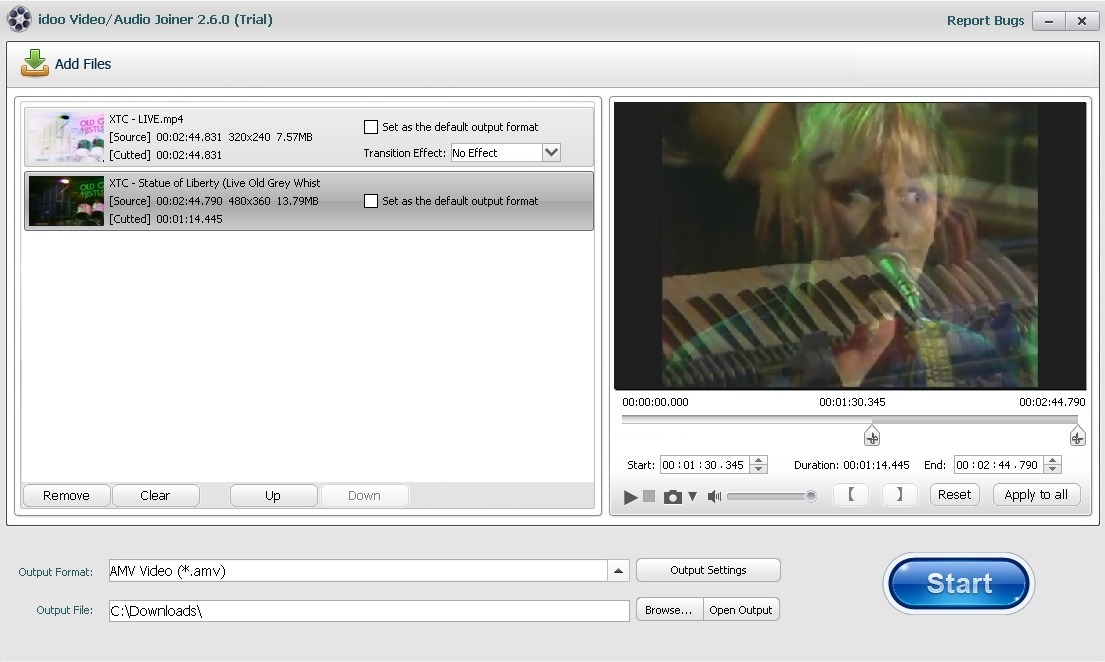
Task: Take a snapshot with the camera icon
Action: (x=672, y=495)
